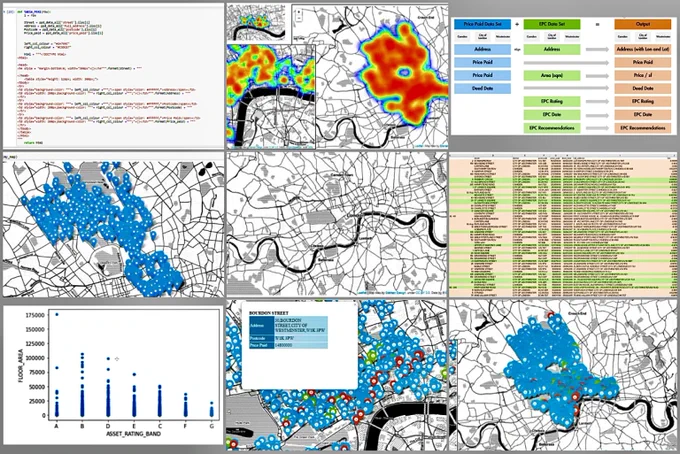Viewport: 680px width, 454px height.
Task: Click the 100000 tick on the y-axis
Action: tap(36, 358)
